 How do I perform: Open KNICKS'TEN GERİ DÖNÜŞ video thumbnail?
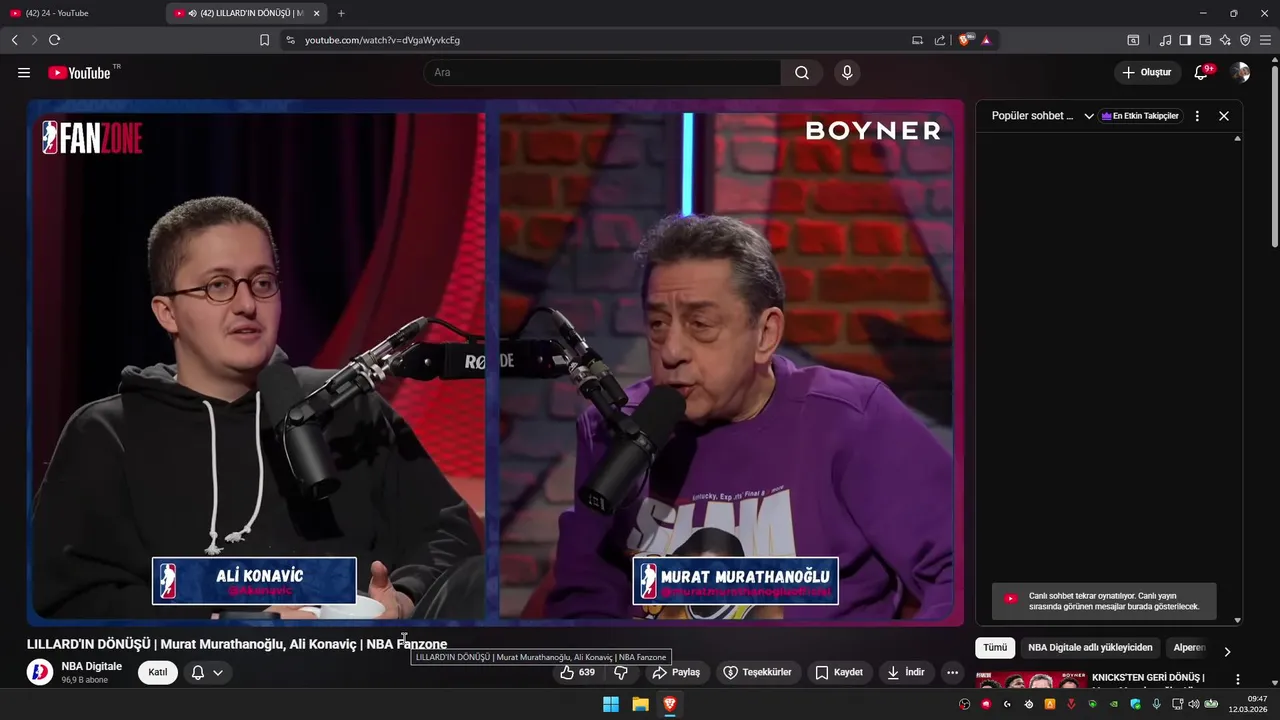[1031, 680]
